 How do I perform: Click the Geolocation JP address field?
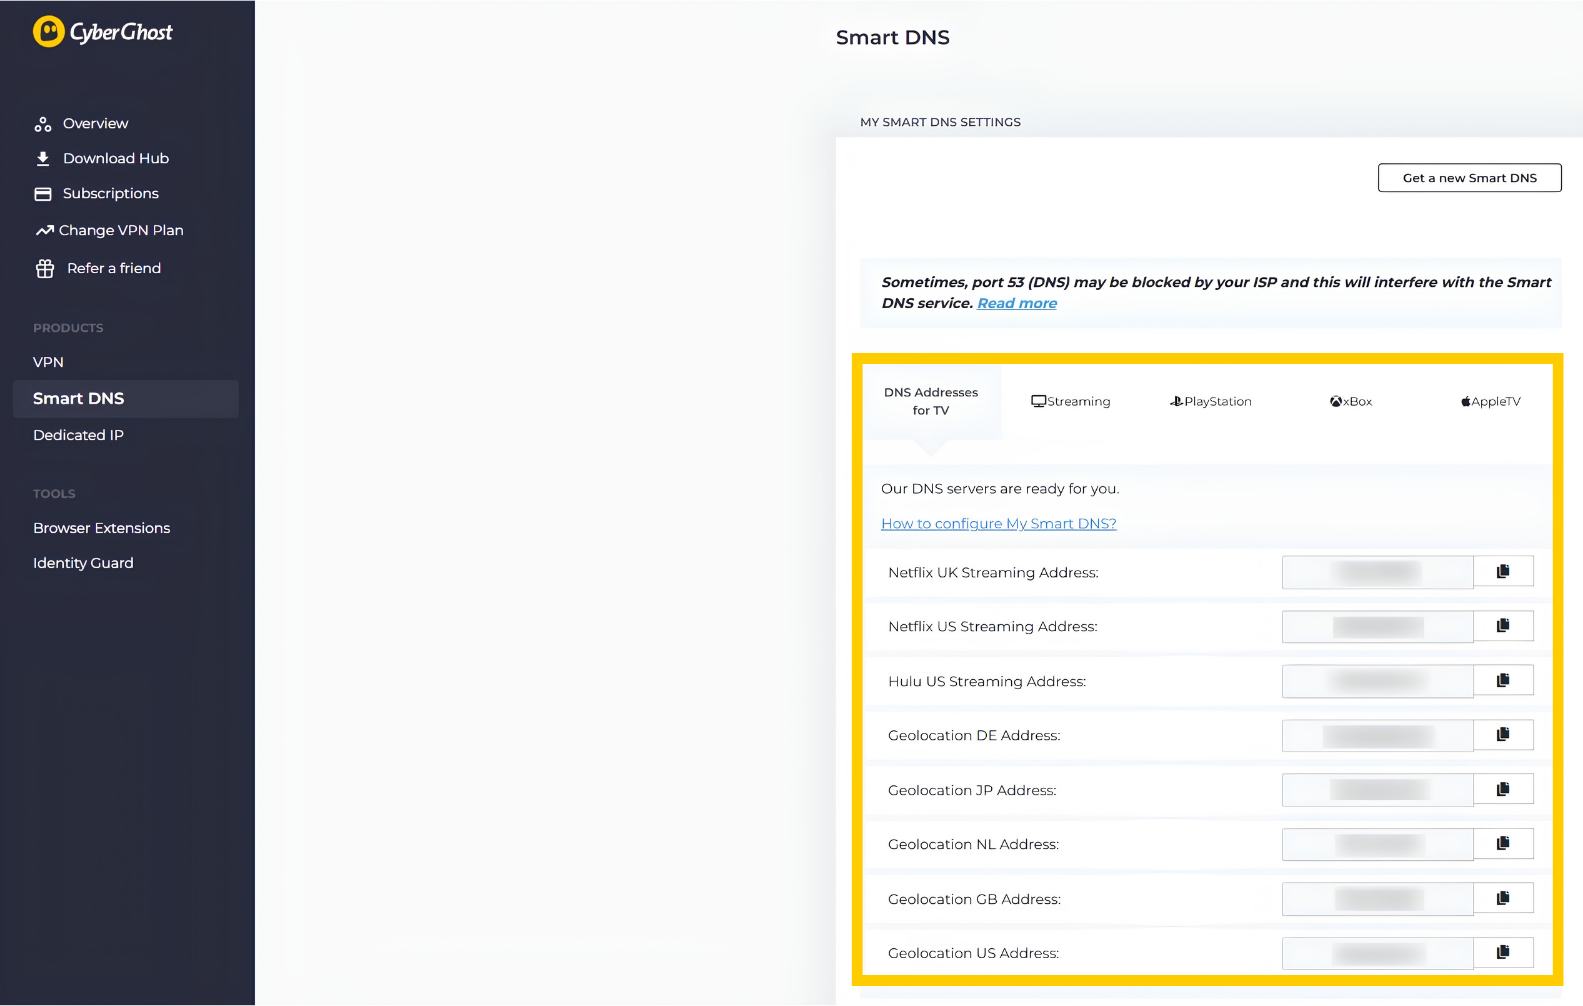click(x=1378, y=790)
